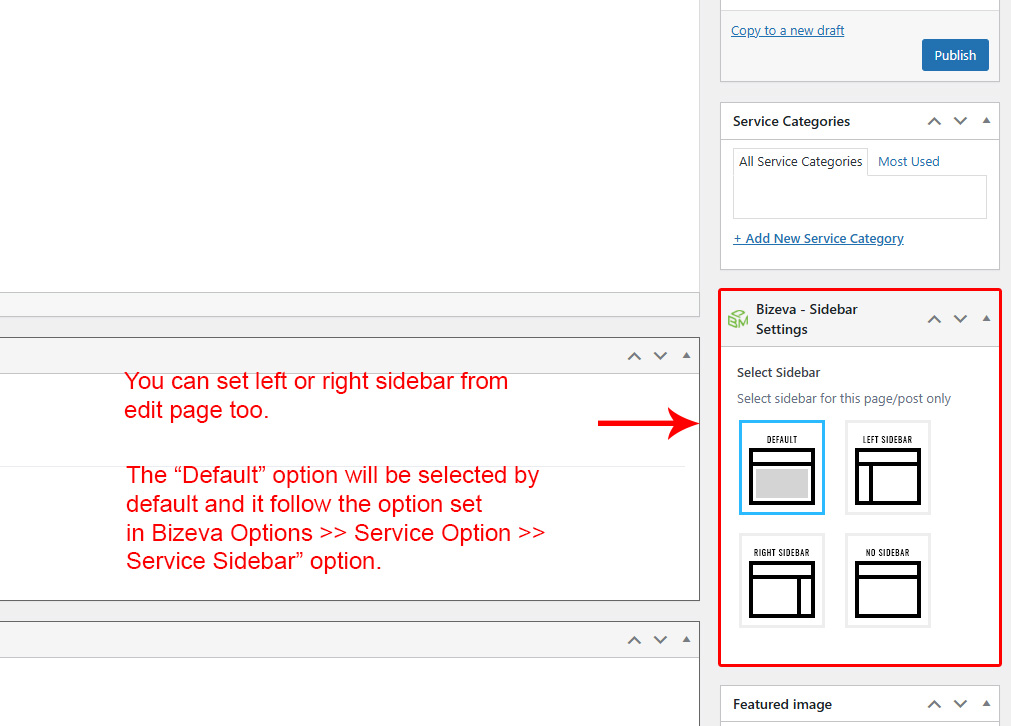Toggle the Featured image panel
This screenshot has width=1011, height=726.
pyautogui.click(x=986, y=704)
